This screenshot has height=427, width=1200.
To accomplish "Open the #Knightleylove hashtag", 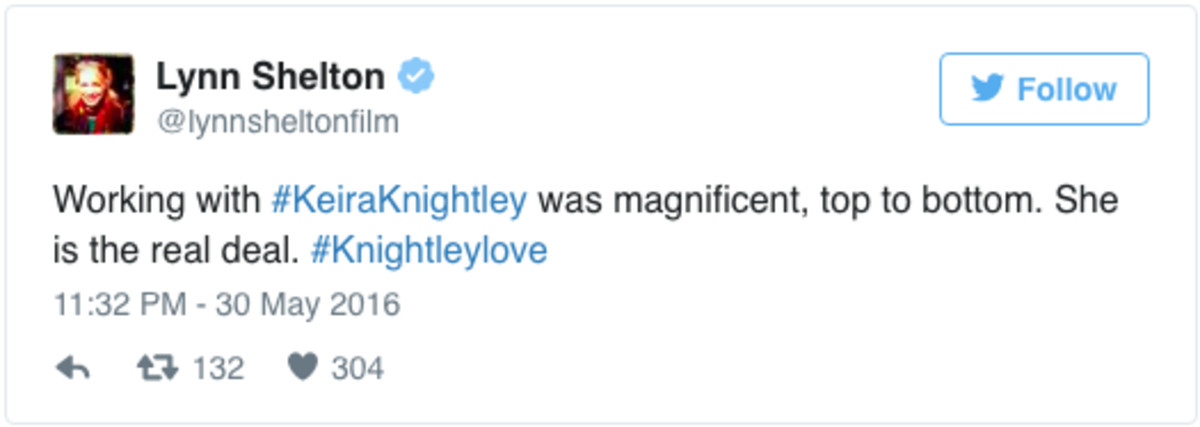I will click(x=429, y=250).
